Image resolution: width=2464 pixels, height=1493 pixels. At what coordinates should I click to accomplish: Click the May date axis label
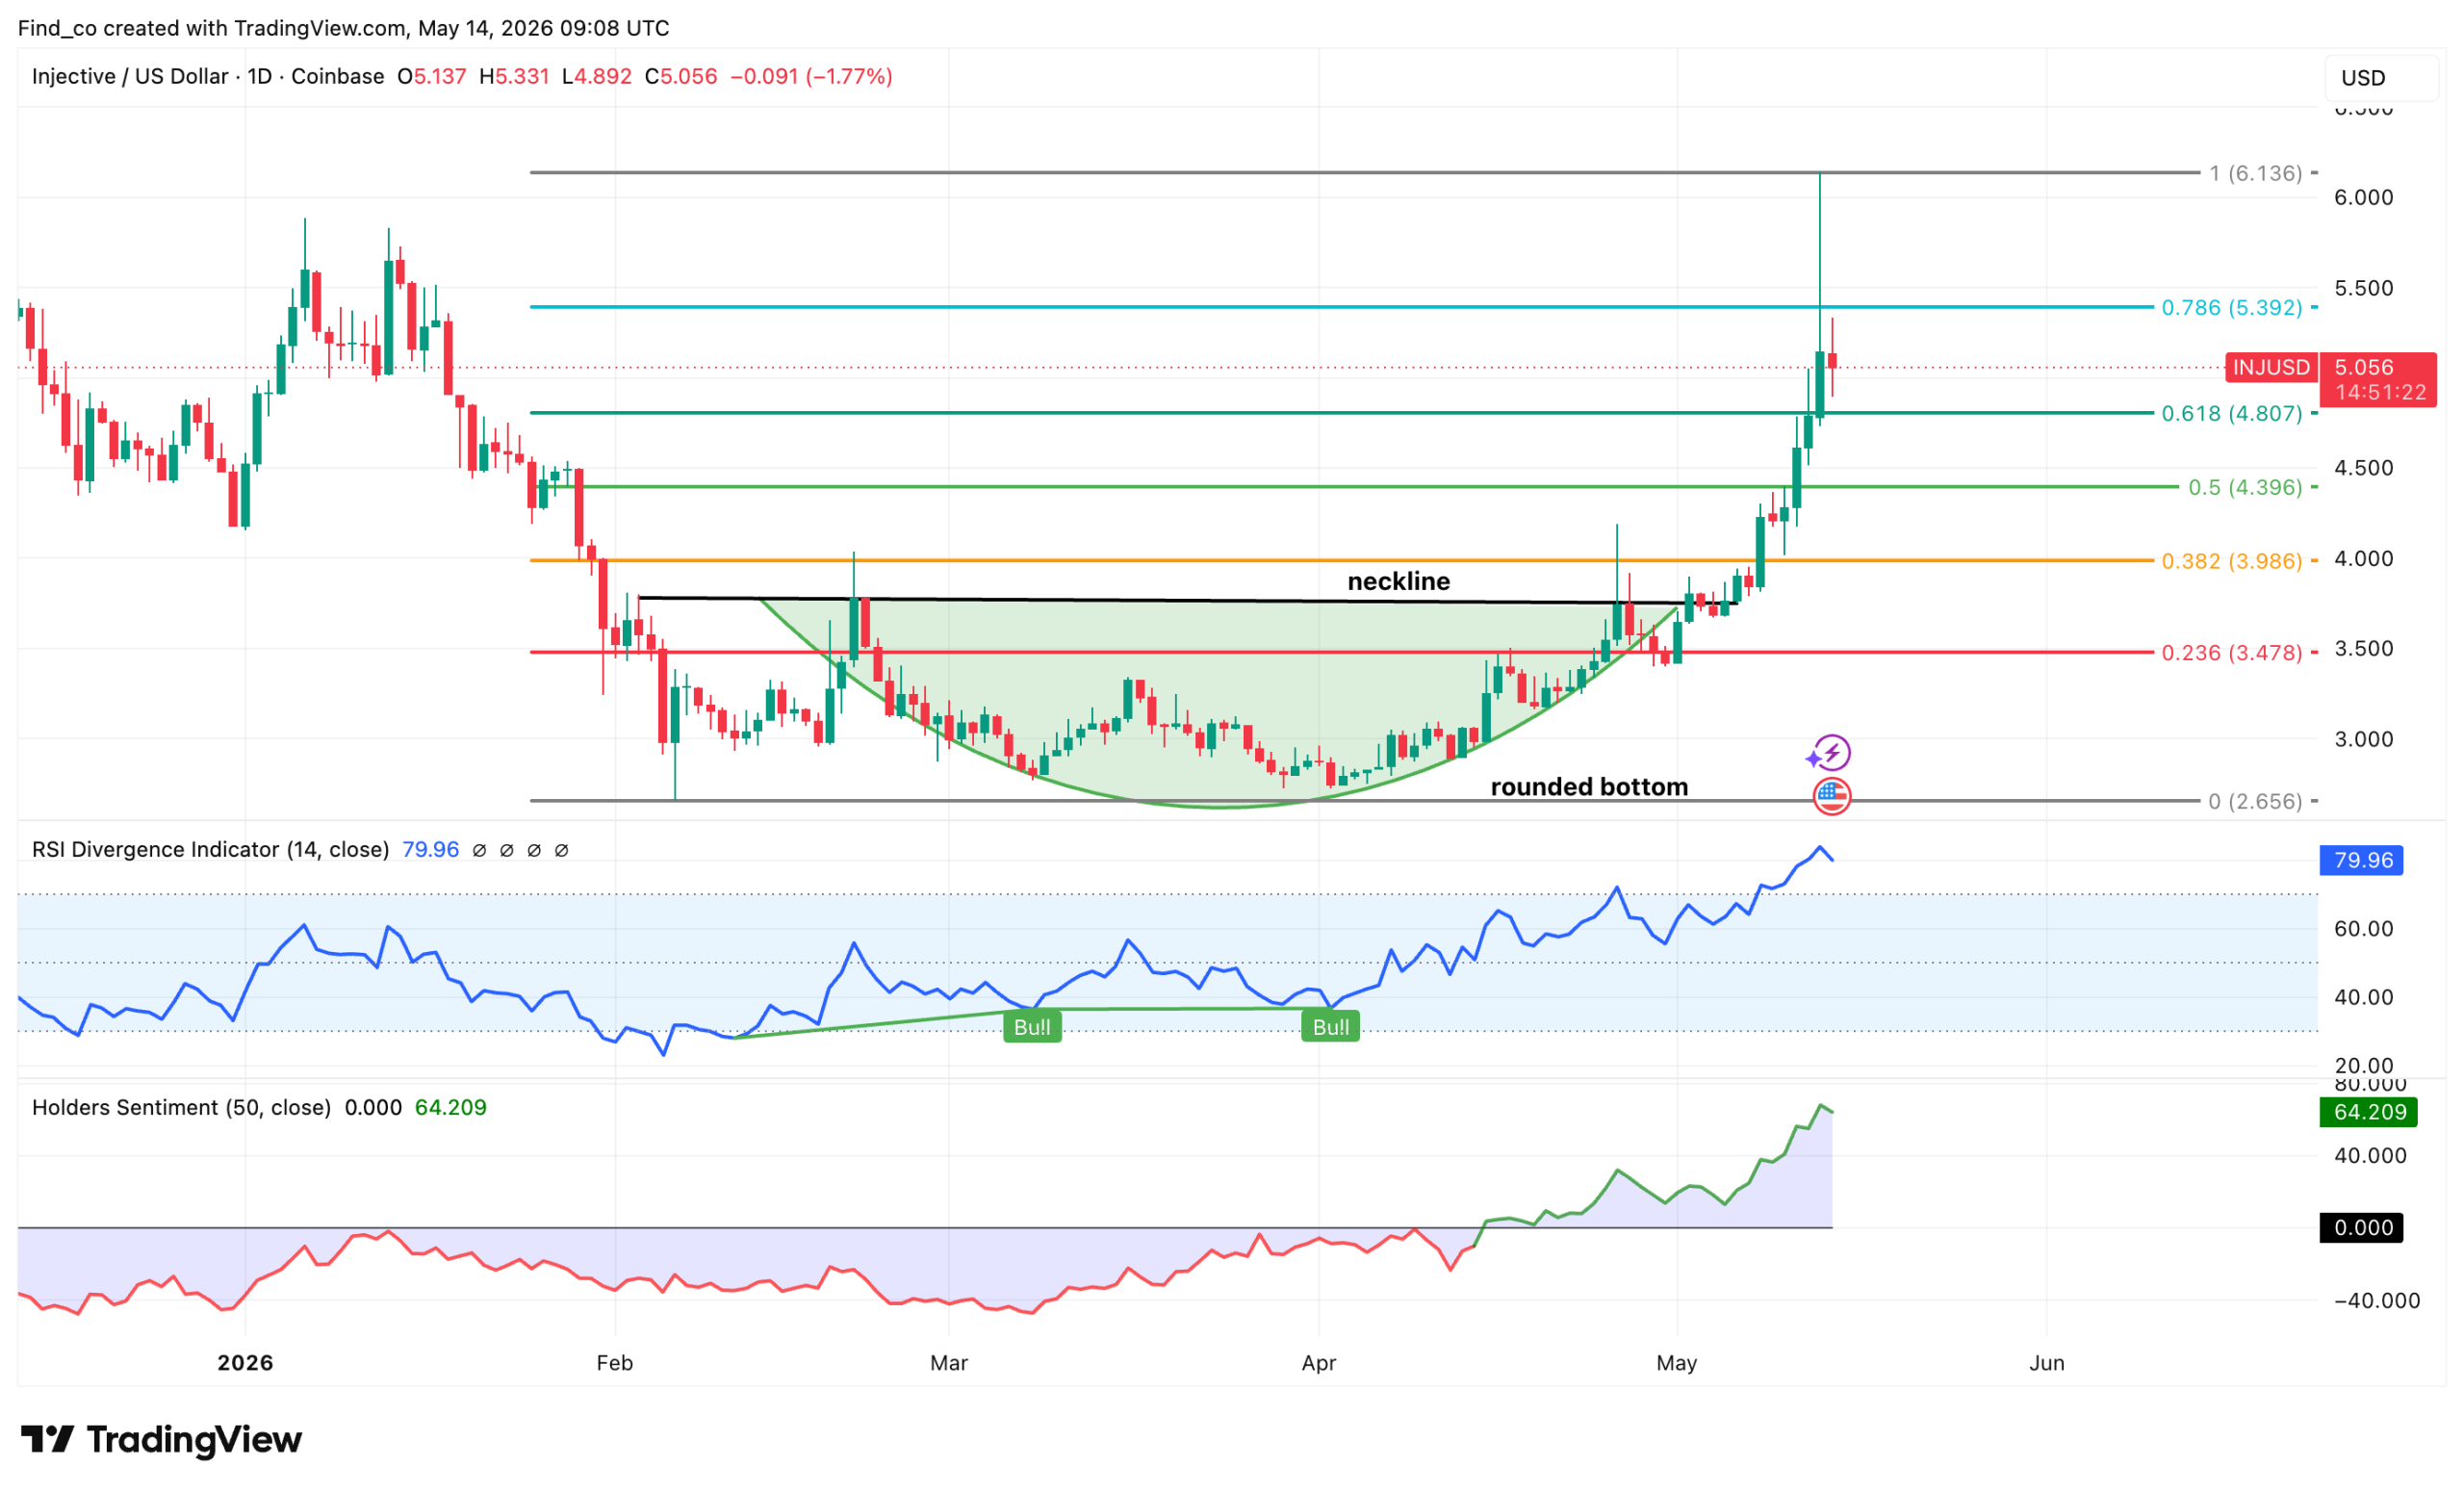click(1677, 1362)
